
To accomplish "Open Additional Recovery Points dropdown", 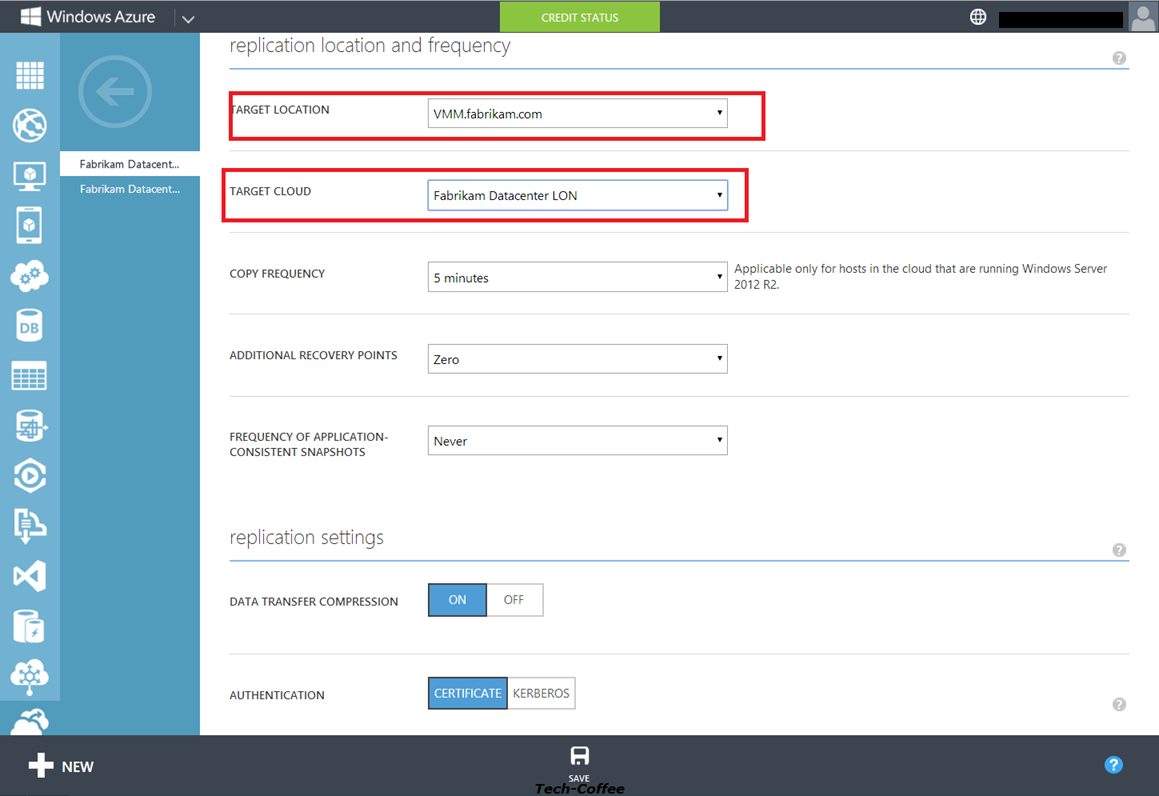I will pos(577,358).
